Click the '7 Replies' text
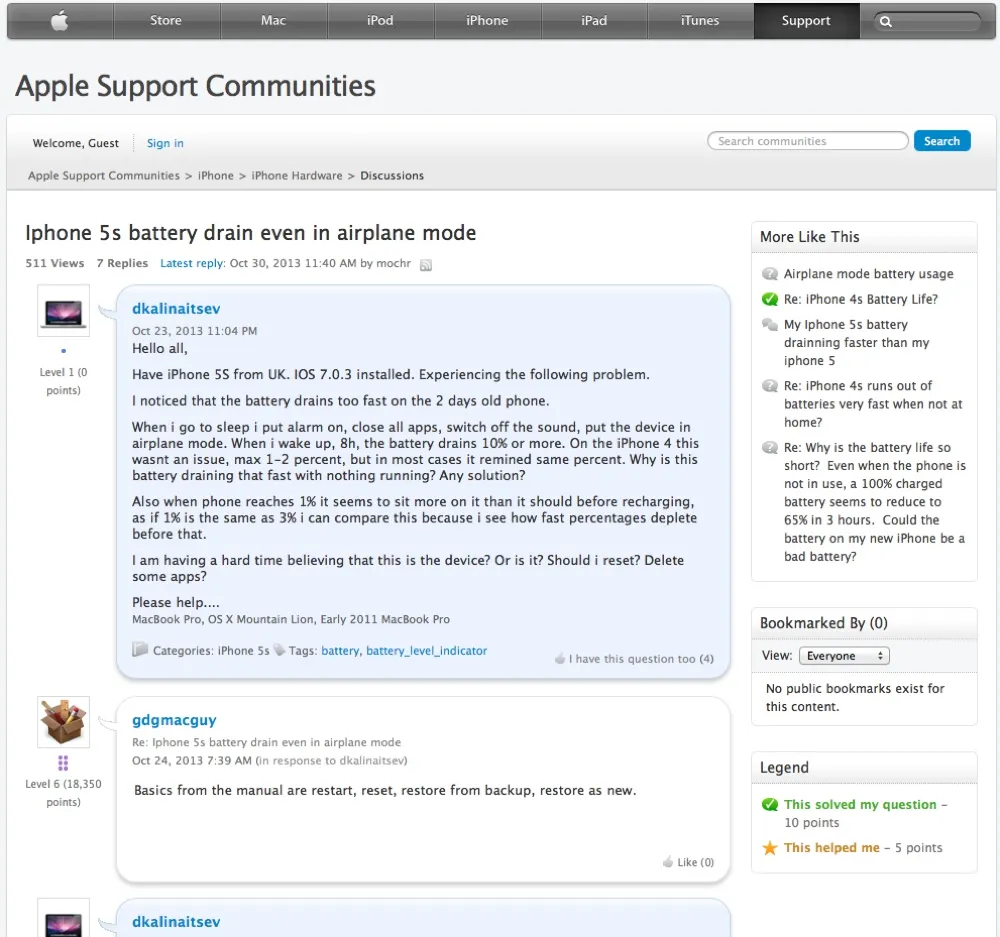 [122, 263]
